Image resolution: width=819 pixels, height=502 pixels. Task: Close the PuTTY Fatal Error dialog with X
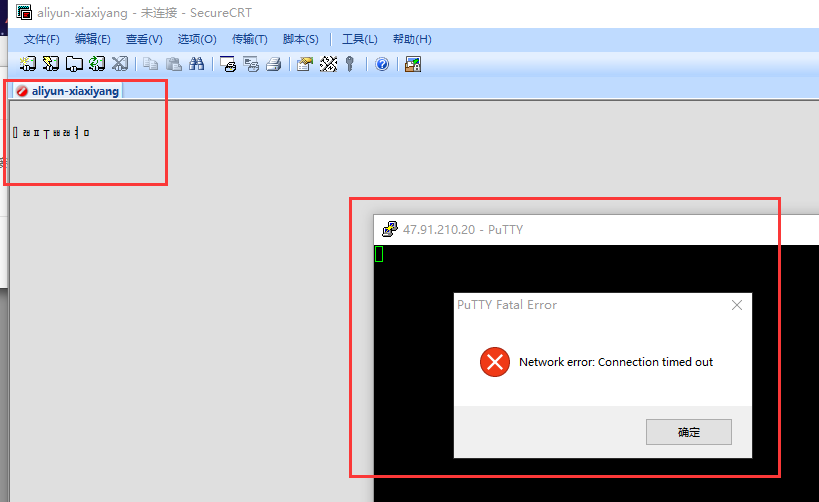tap(737, 305)
